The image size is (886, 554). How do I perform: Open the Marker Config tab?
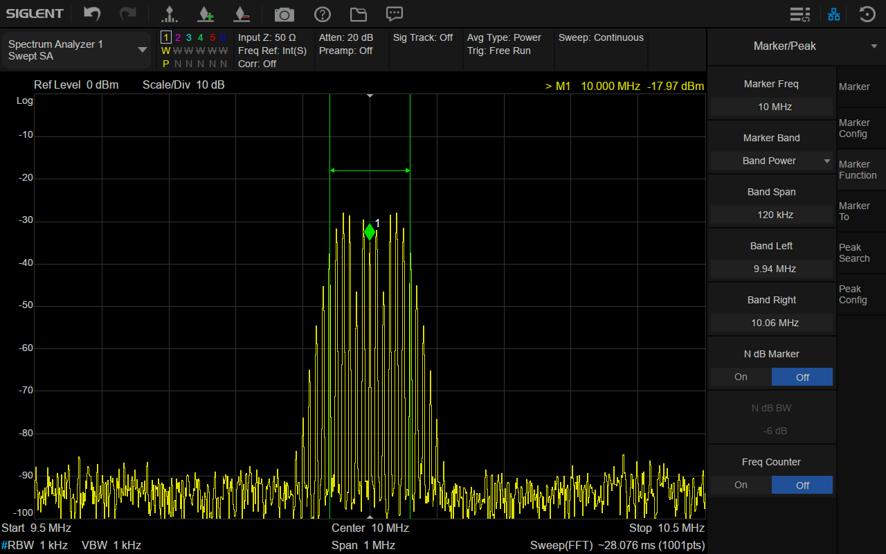pyautogui.click(x=861, y=128)
